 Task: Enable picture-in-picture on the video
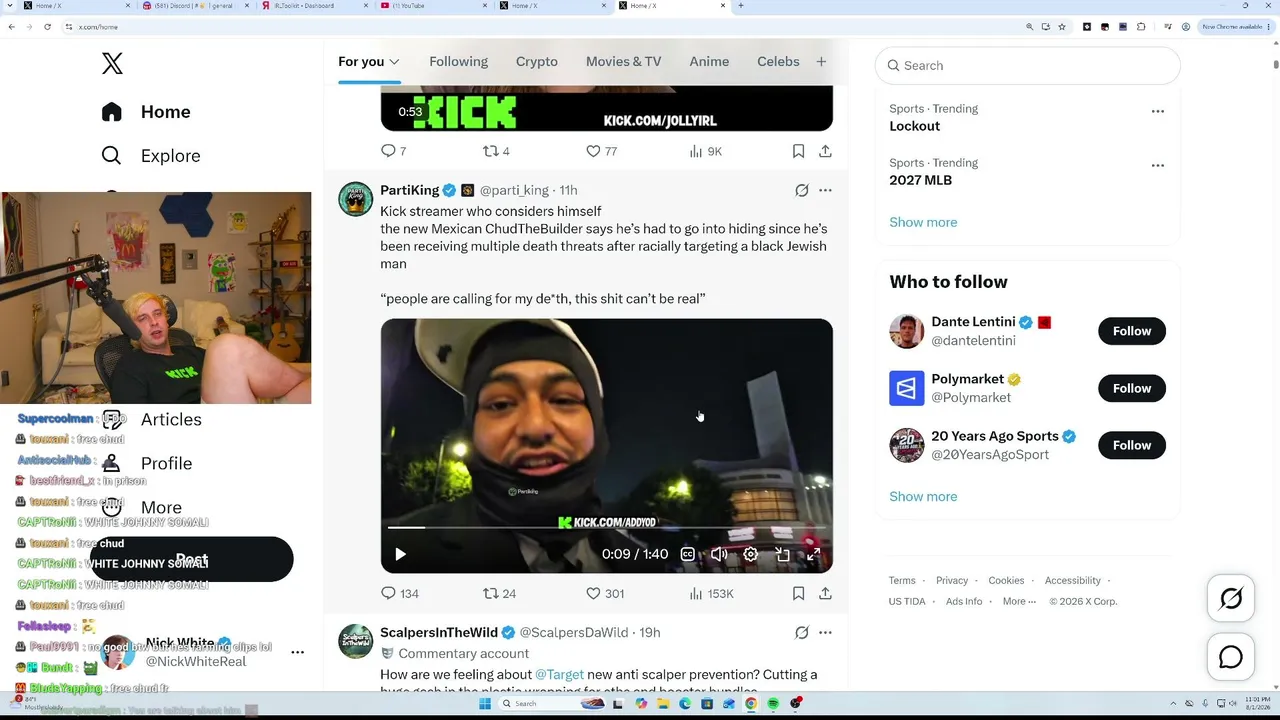tap(783, 554)
